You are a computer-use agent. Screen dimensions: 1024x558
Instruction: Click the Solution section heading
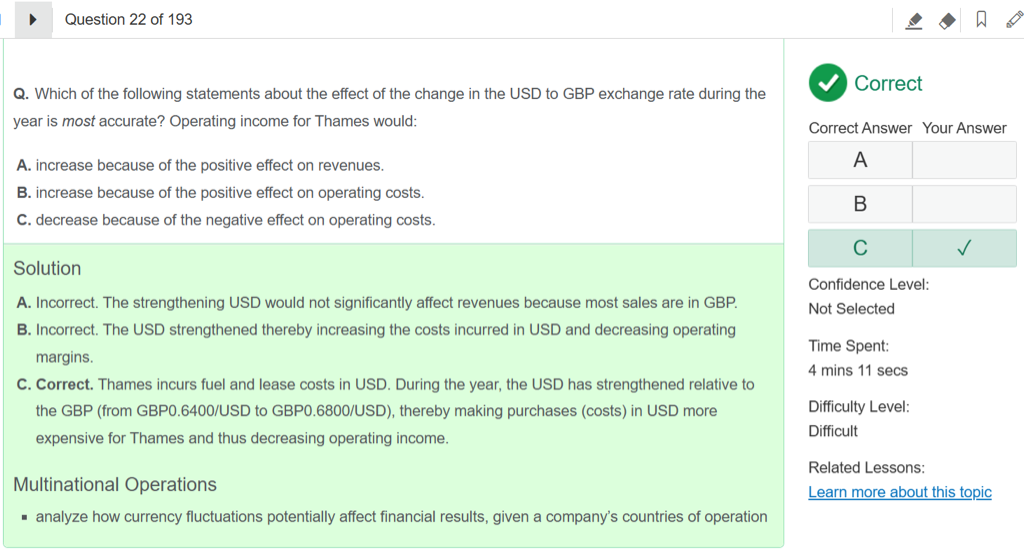point(47,269)
